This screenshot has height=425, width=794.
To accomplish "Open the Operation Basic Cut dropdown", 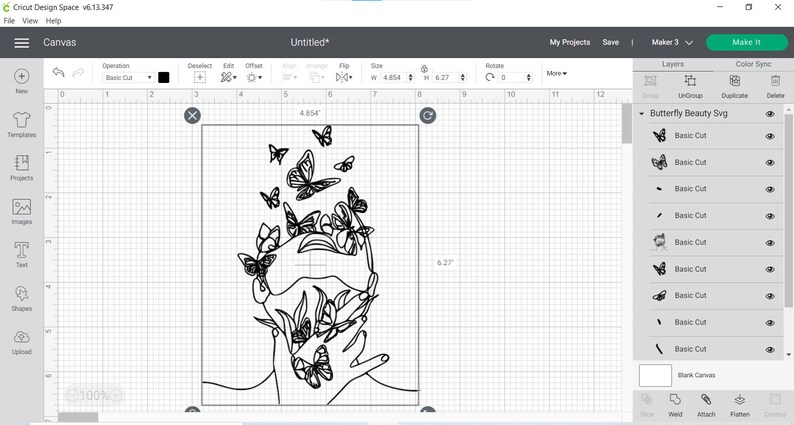I will point(128,78).
